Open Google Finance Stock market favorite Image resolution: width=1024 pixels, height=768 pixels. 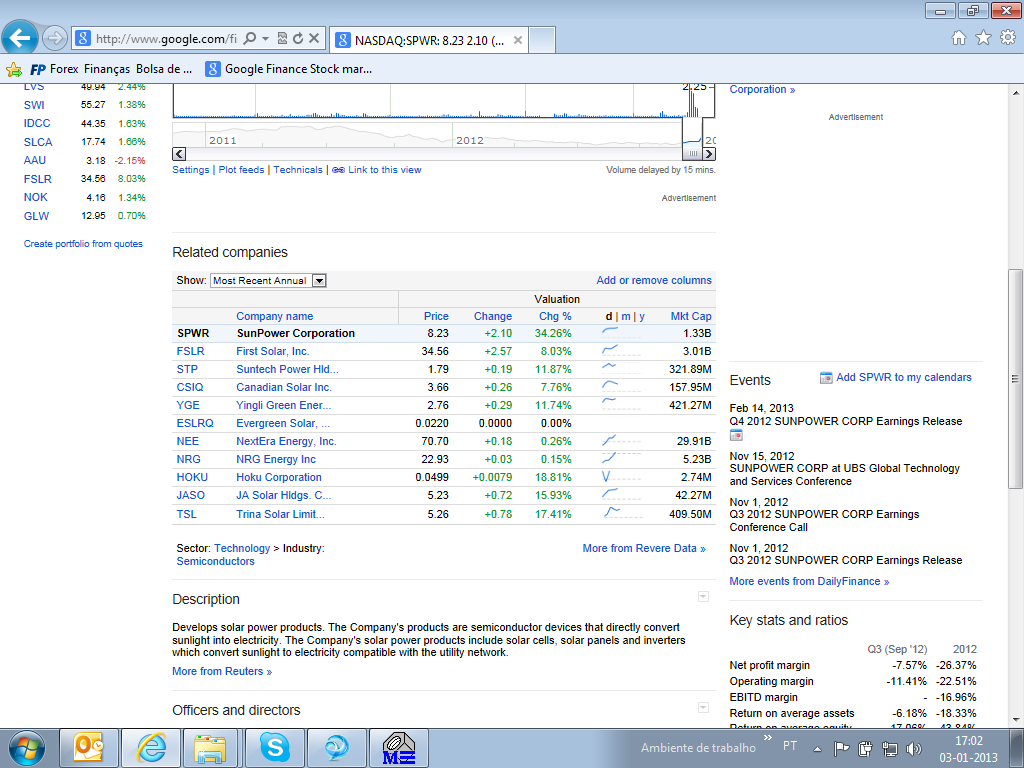point(289,69)
